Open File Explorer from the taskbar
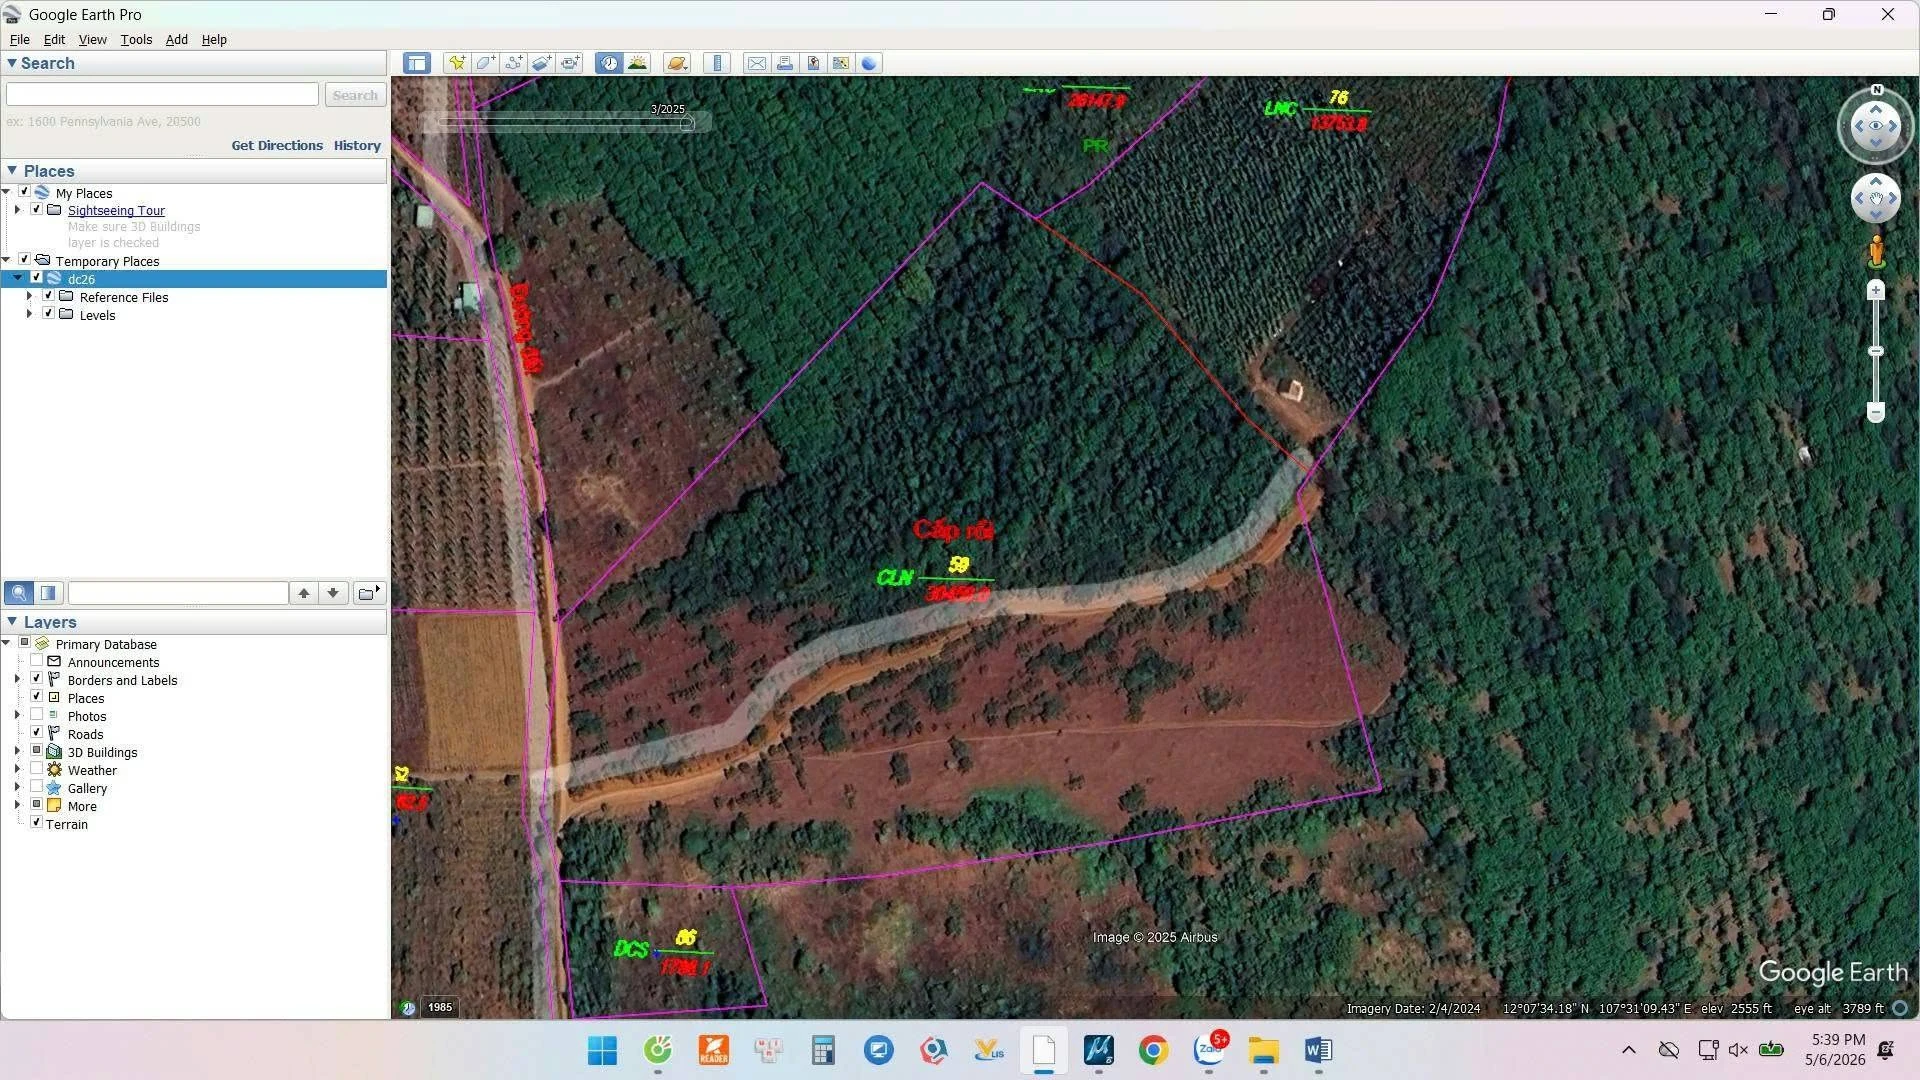 [1263, 1050]
